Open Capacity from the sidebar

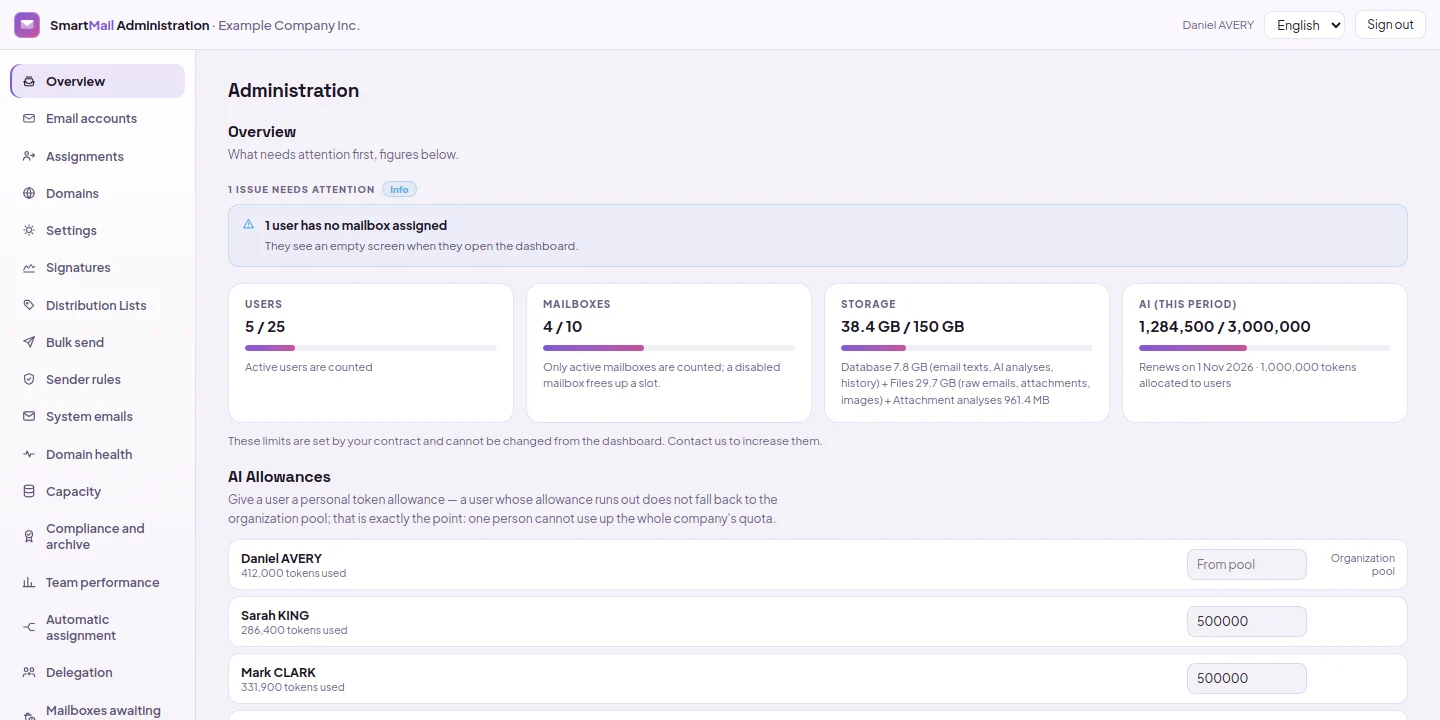coord(98,492)
